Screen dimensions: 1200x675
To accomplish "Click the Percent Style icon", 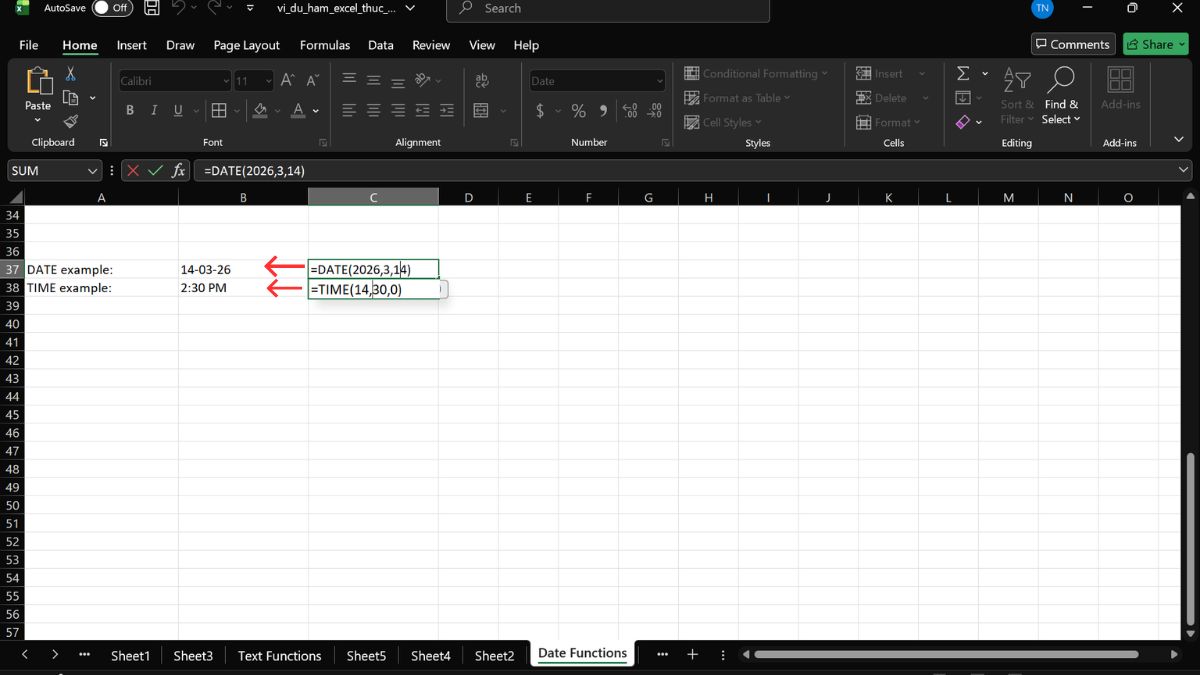I will pyautogui.click(x=578, y=111).
